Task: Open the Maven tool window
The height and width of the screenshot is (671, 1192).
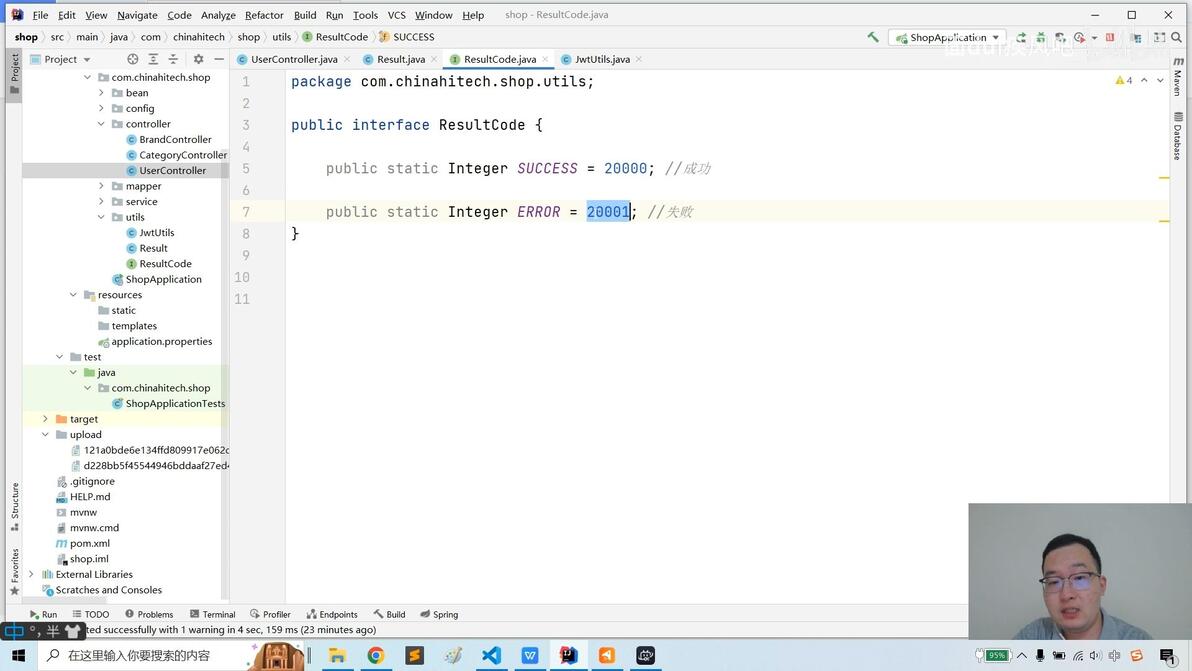Action: [1178, 77]
